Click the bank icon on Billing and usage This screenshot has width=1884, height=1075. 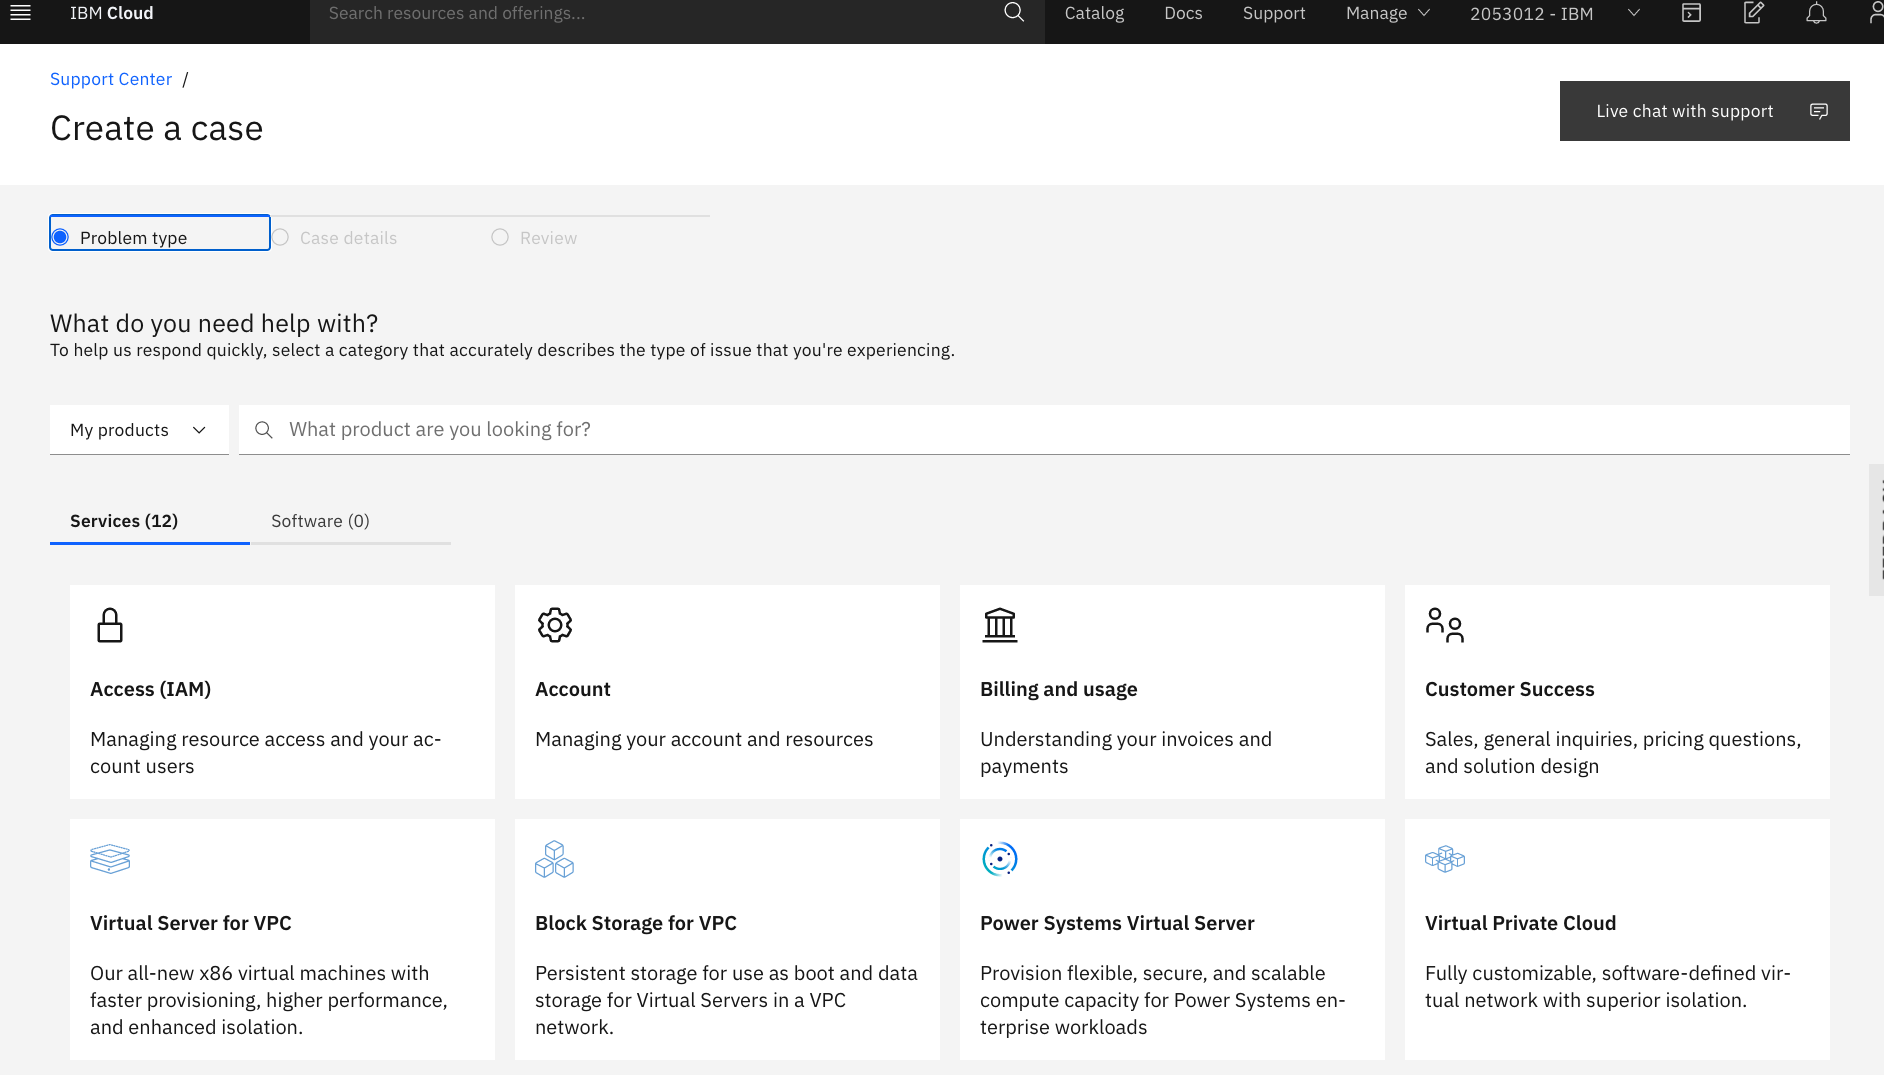tap(1000, 625)
